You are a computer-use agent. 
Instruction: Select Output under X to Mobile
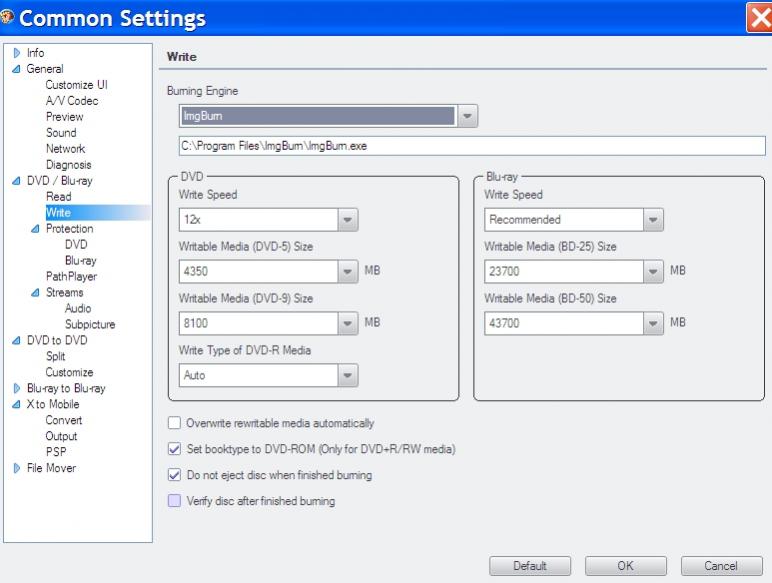tap(62, 436)
